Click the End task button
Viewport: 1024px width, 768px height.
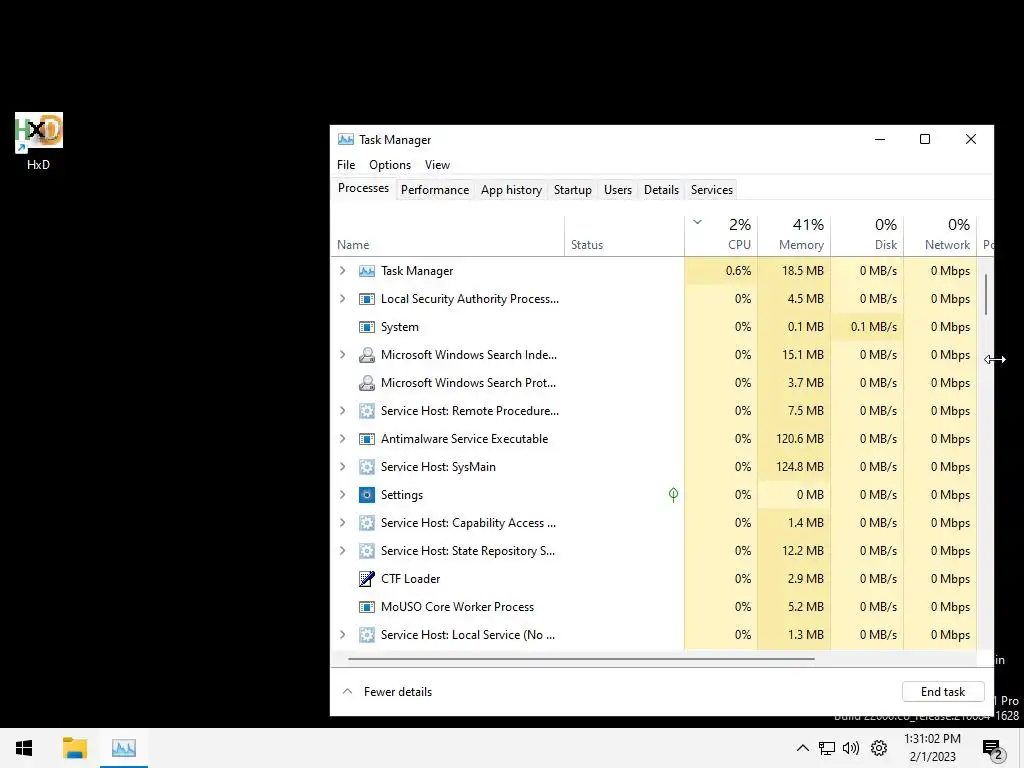click(943, 692)
